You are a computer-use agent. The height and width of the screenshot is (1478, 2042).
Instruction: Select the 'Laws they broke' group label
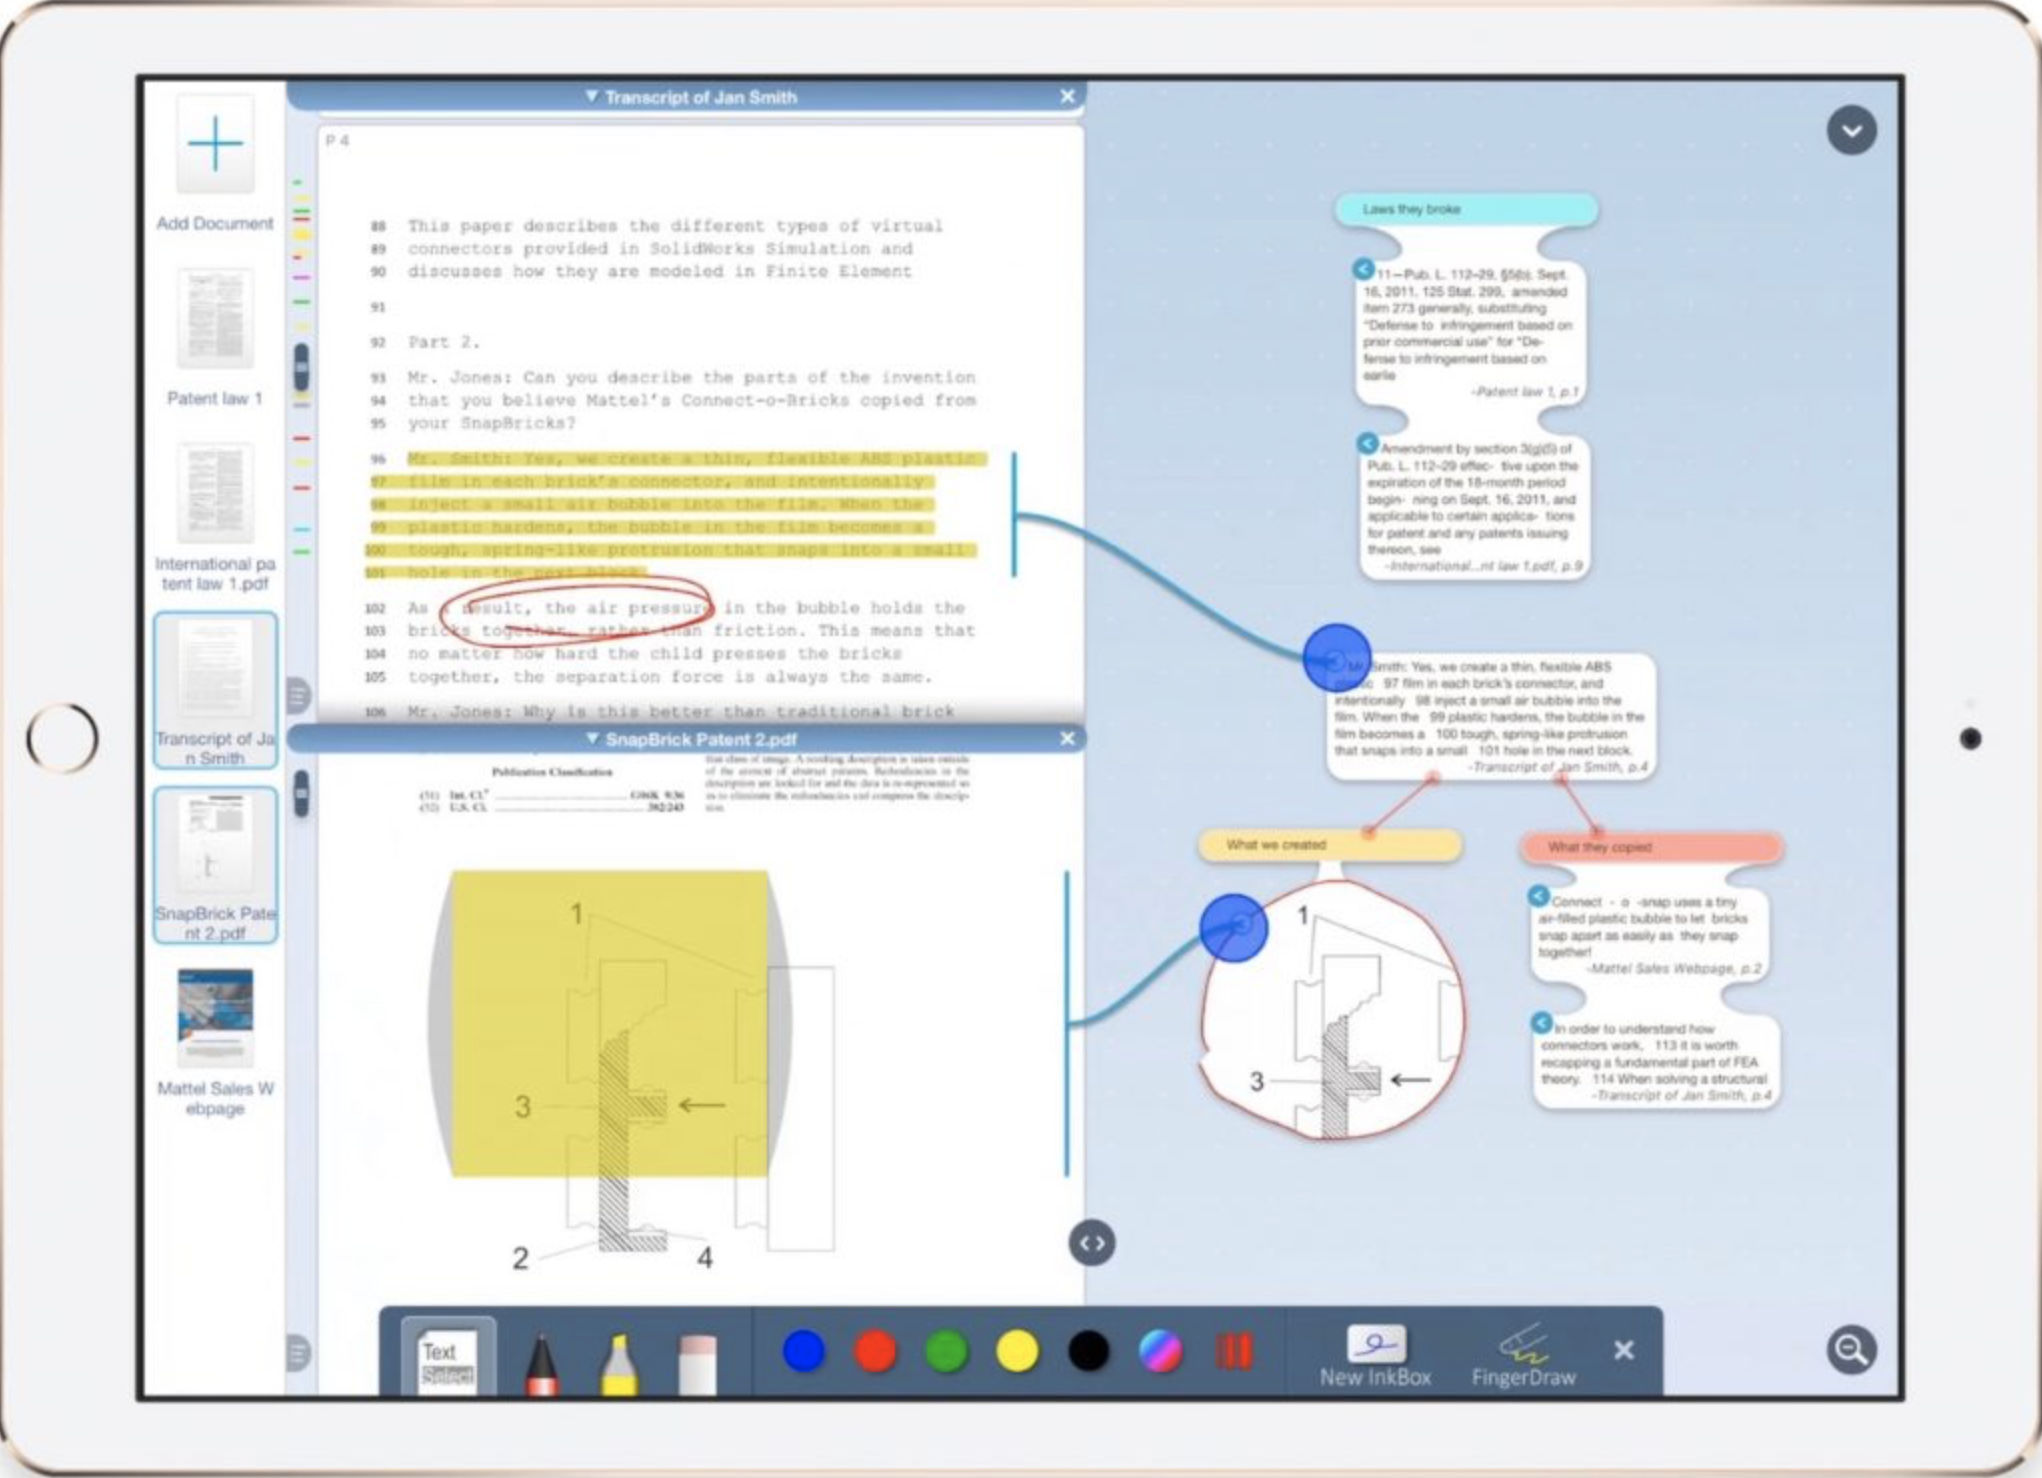click(1466, 209)
